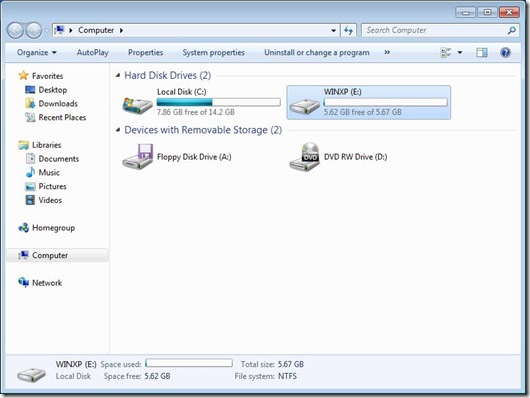Click the Libraries folder icon
The image size is (530, 398).
click(x=23, y=145)
